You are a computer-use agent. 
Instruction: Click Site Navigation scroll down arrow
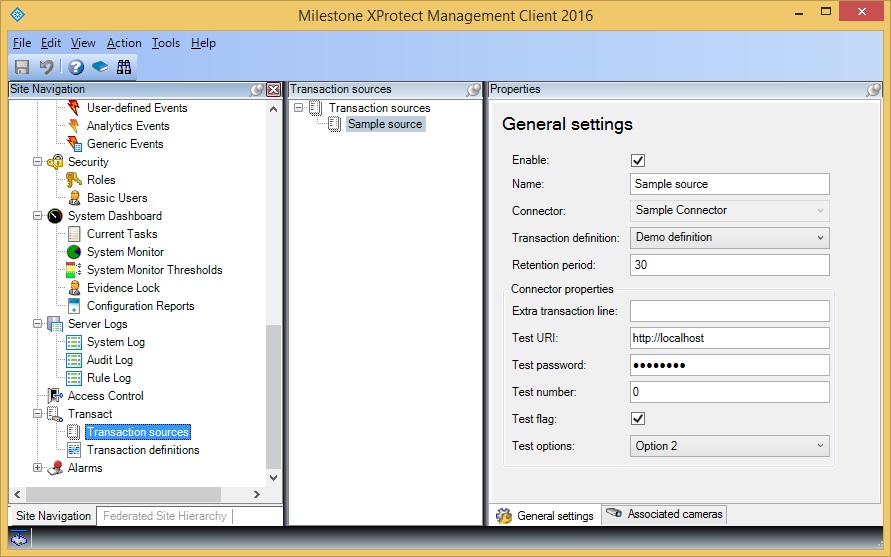pyautogui.click(x=273, y=477)
